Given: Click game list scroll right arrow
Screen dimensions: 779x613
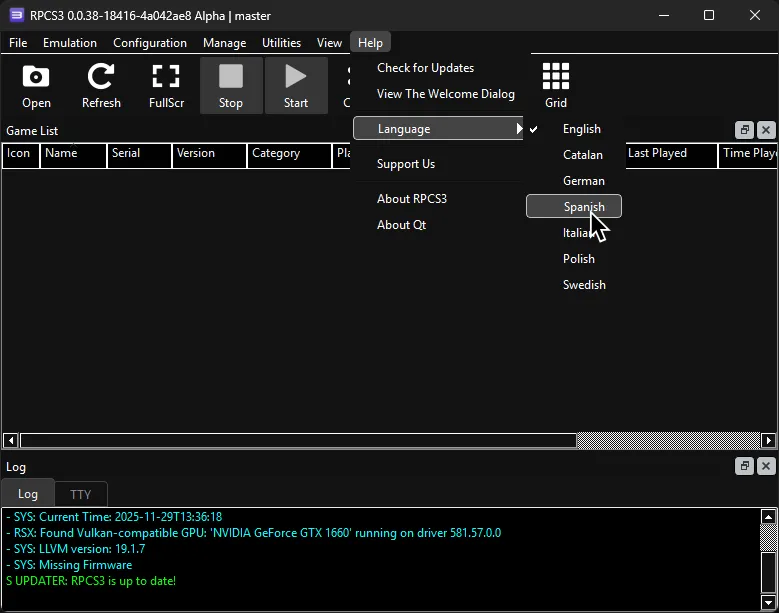Looking at the screenshot, I should (x=768, y=440).
